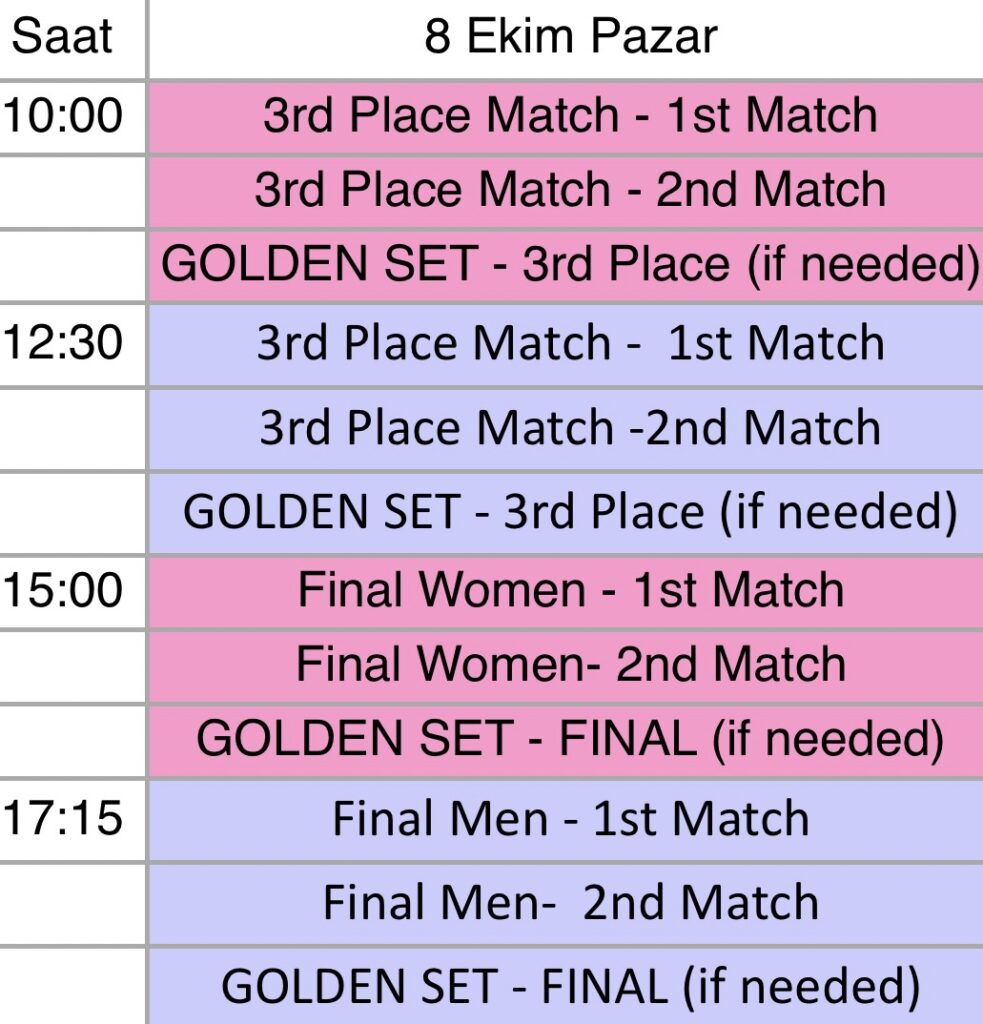Click the "Saat" column header
This screenshot has width=983, height=1024.
point(62,38)
